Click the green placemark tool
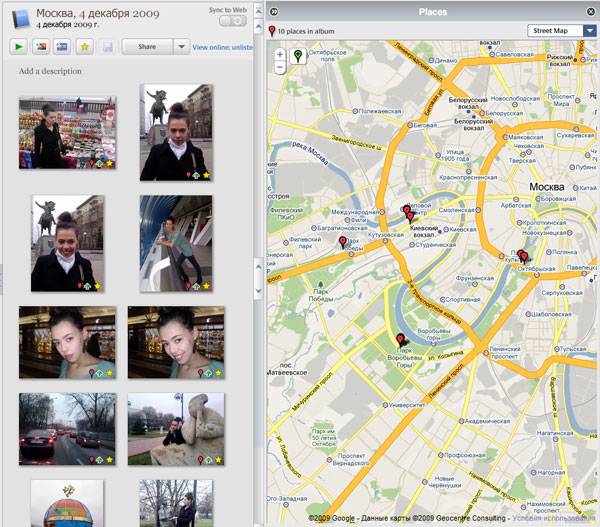Image resolution: width=600 pixels, height=527 pixels. [x=297, y=58]
